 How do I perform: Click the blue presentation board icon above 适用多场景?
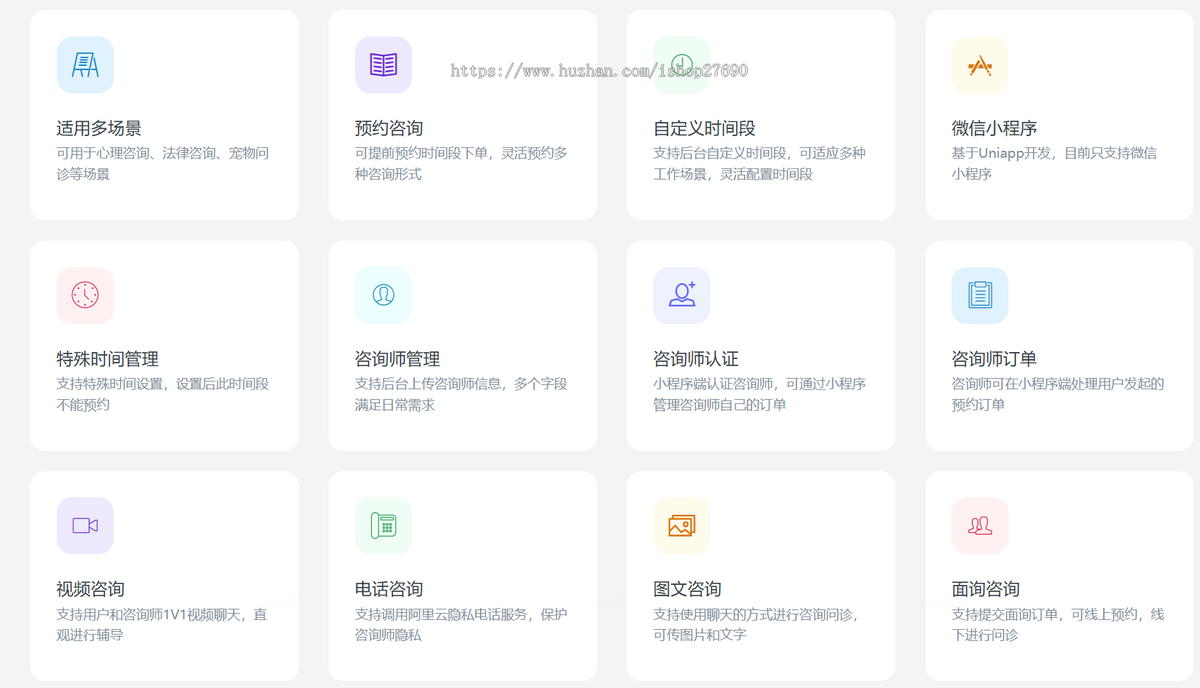(85, 65)
